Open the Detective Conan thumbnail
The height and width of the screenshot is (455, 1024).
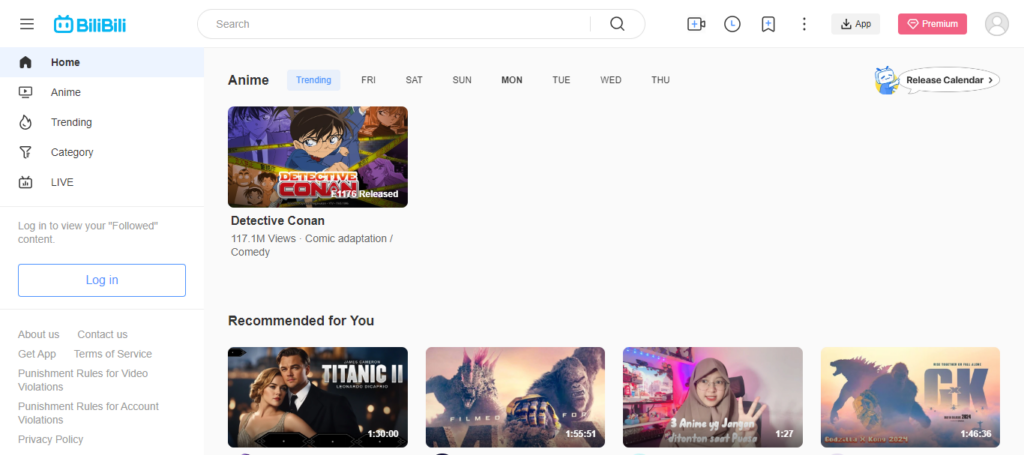(x=317, y=157)
